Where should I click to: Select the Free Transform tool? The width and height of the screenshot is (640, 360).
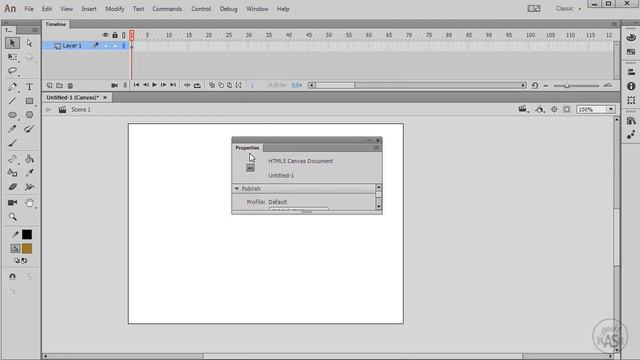click(12, 57)
